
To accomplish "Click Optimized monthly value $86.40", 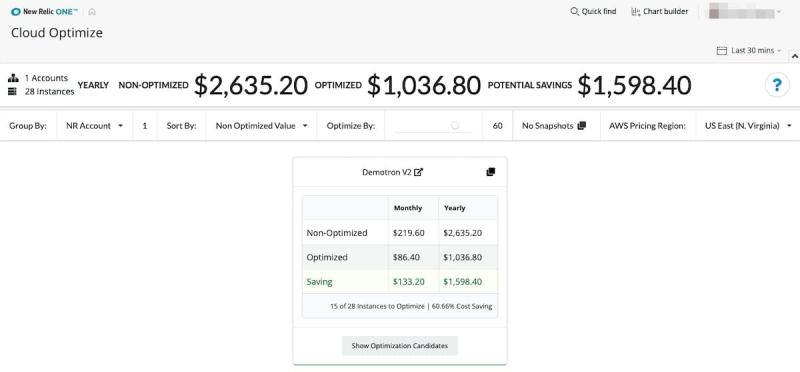I will pos(406,257).
